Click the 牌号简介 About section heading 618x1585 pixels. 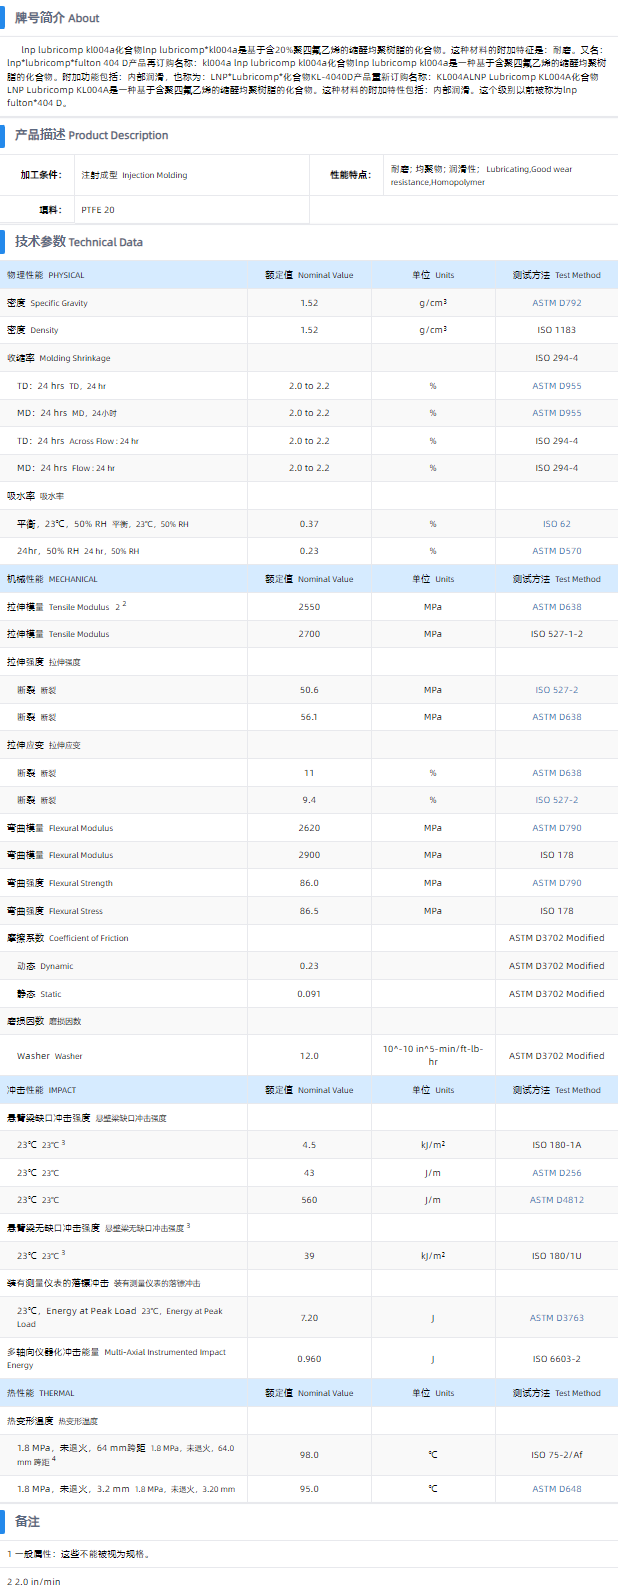[x=57, y=18]
